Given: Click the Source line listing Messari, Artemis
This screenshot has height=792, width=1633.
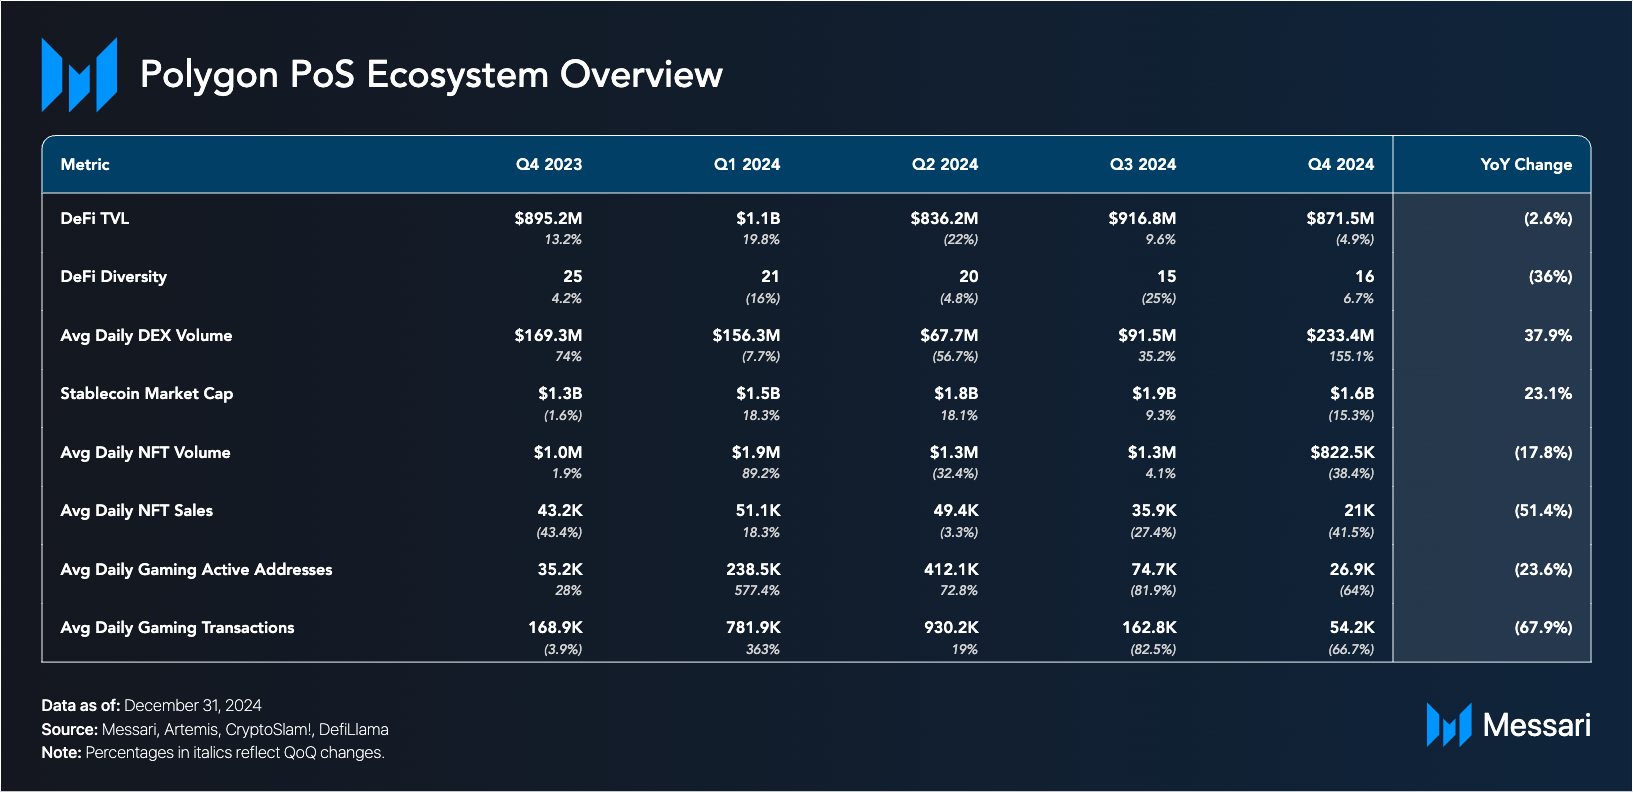Looking at the screenshot, I should (x=215, y=729).
